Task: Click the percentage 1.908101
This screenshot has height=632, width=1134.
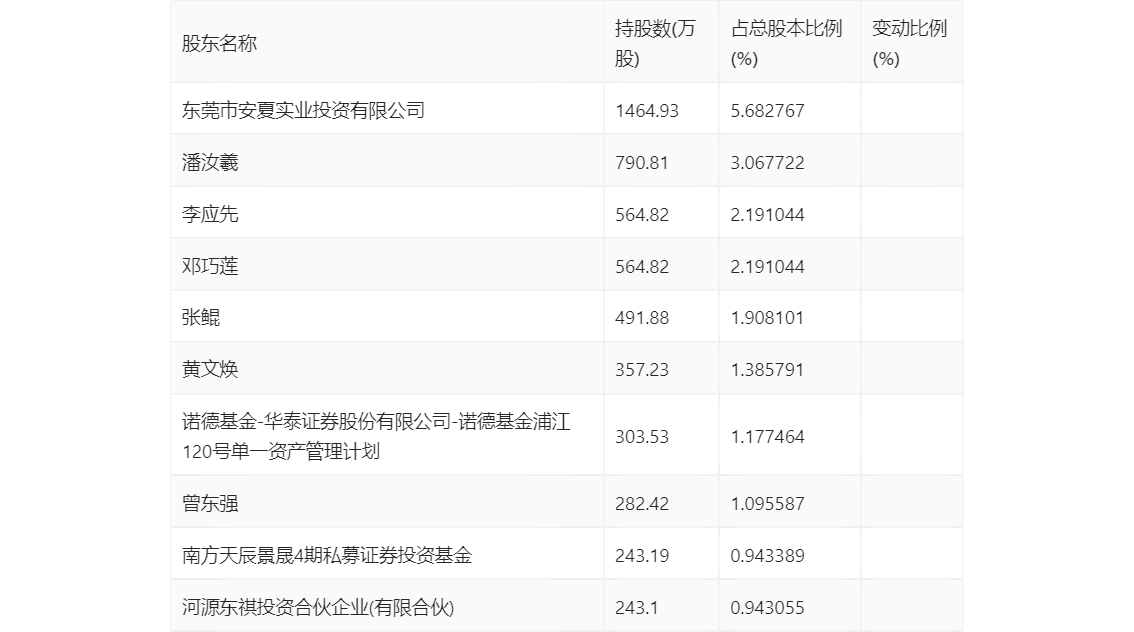Action: pyautogui.click(x=767, y=318)
